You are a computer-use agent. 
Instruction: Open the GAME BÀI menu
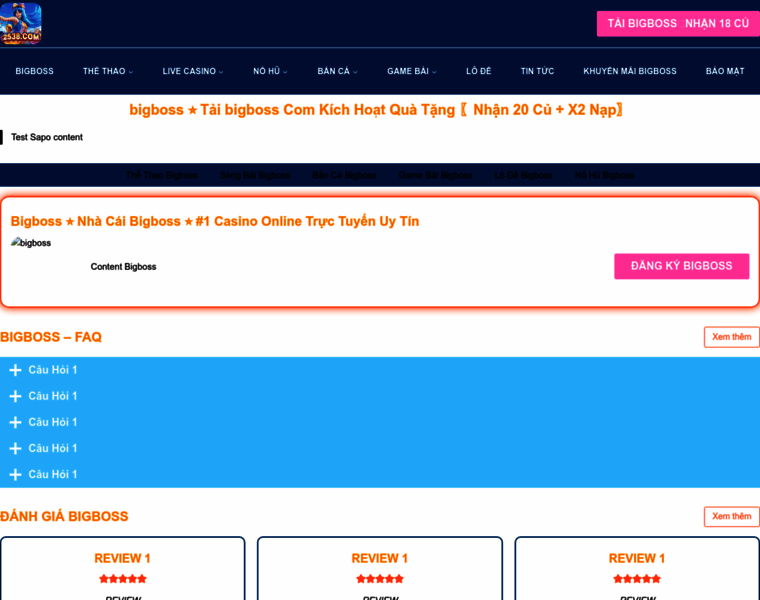(x=408, y=71)
